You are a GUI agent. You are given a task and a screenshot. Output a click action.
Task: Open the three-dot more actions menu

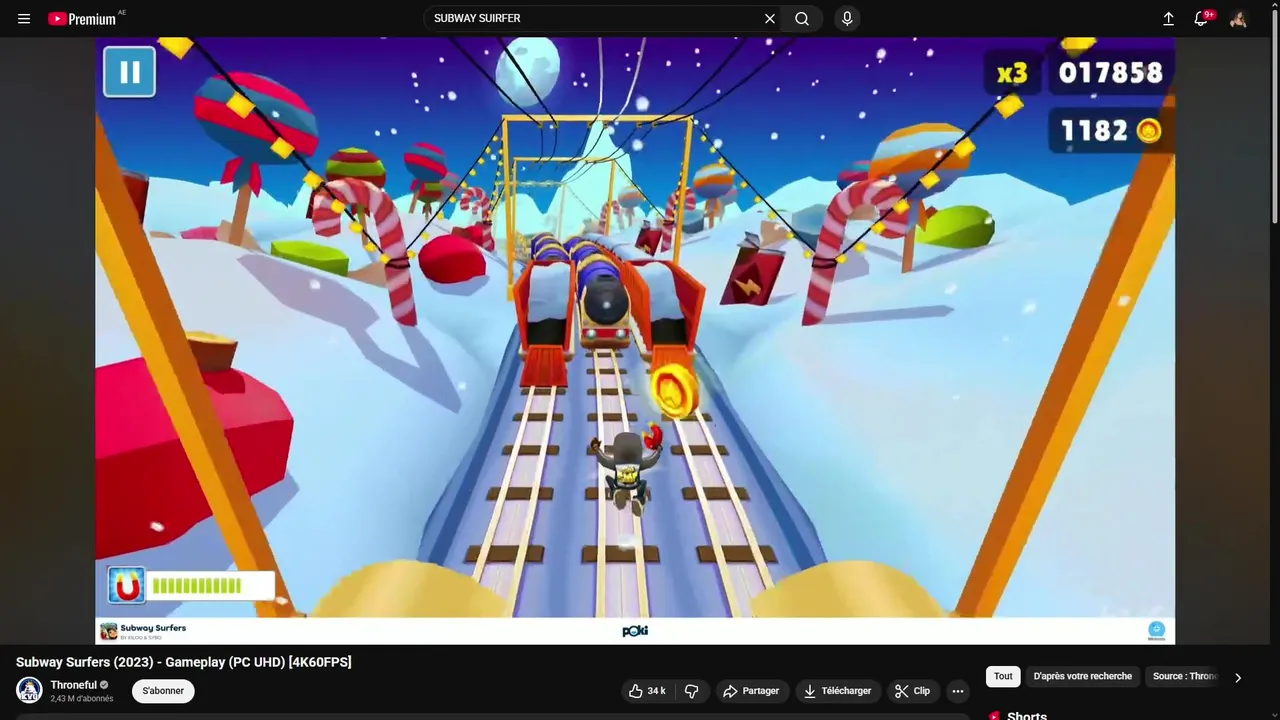pos(957,691)
